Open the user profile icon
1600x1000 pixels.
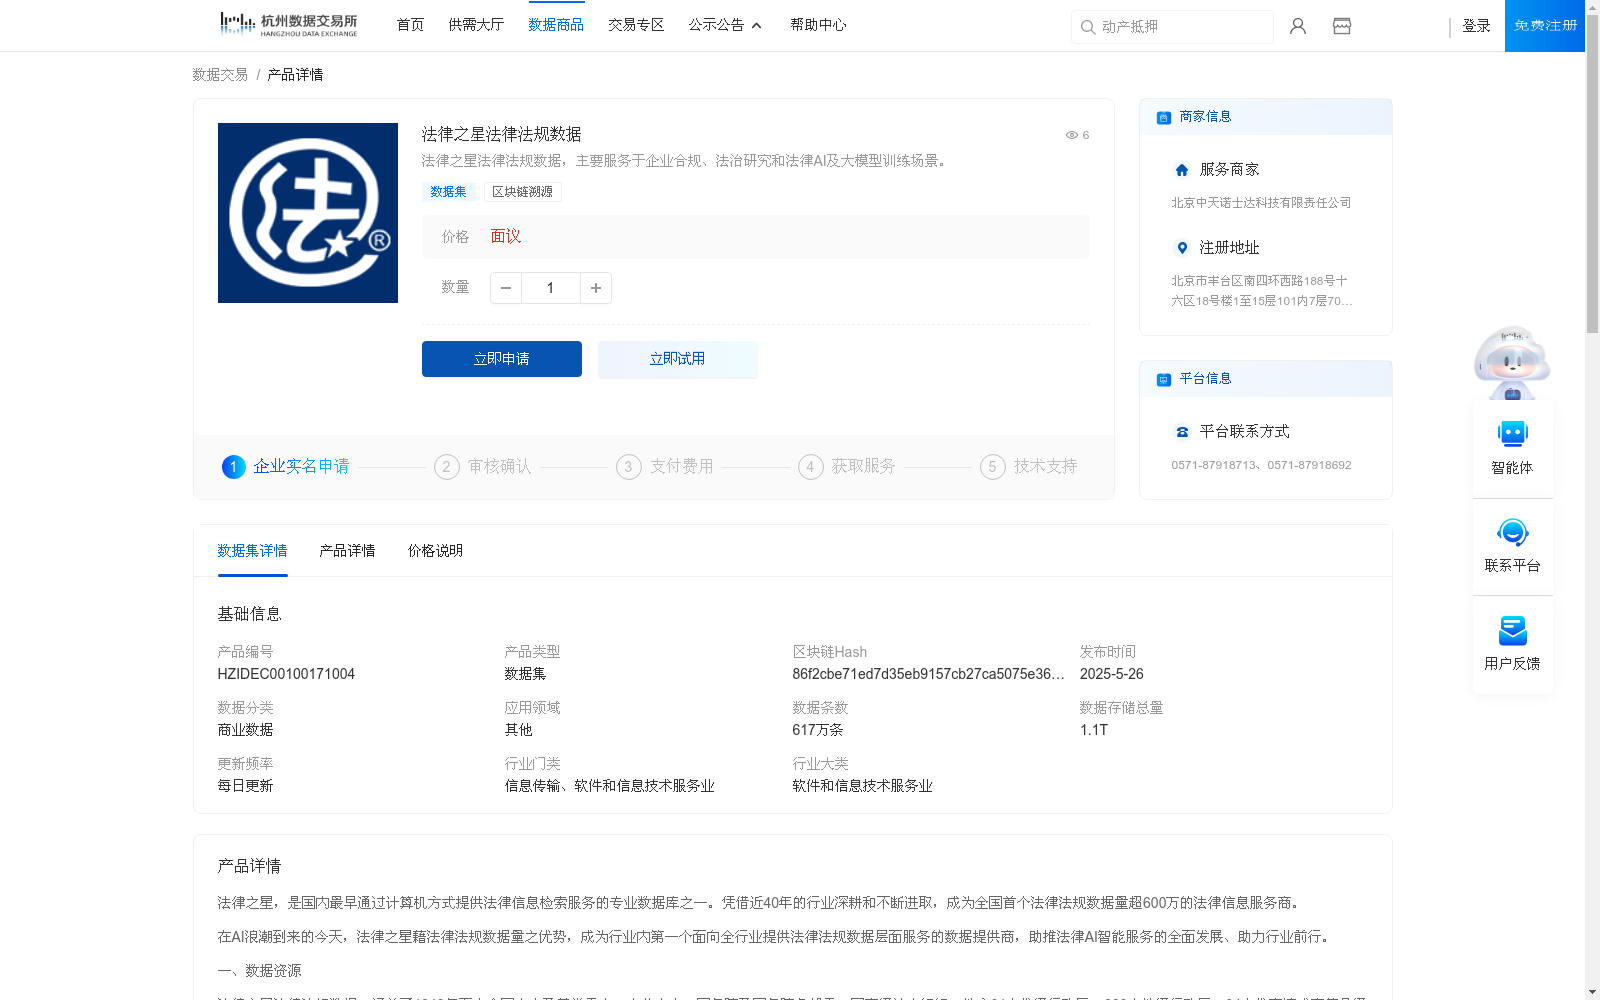(x=1298, y=26)
